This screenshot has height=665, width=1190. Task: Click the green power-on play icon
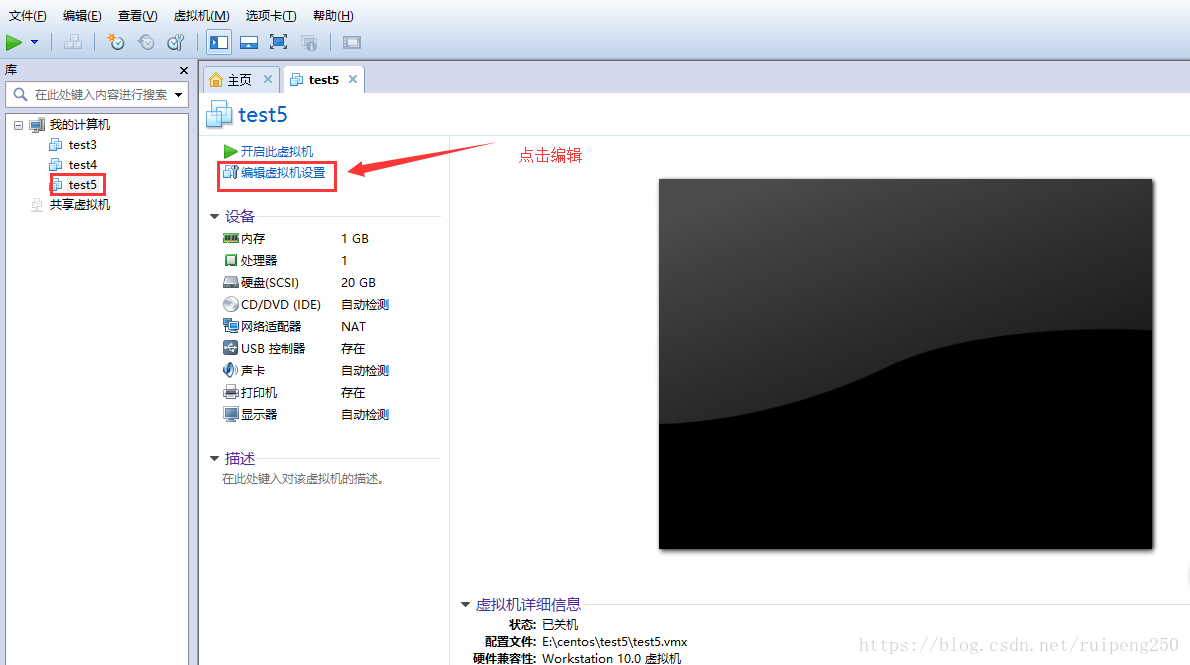point(14,43)
